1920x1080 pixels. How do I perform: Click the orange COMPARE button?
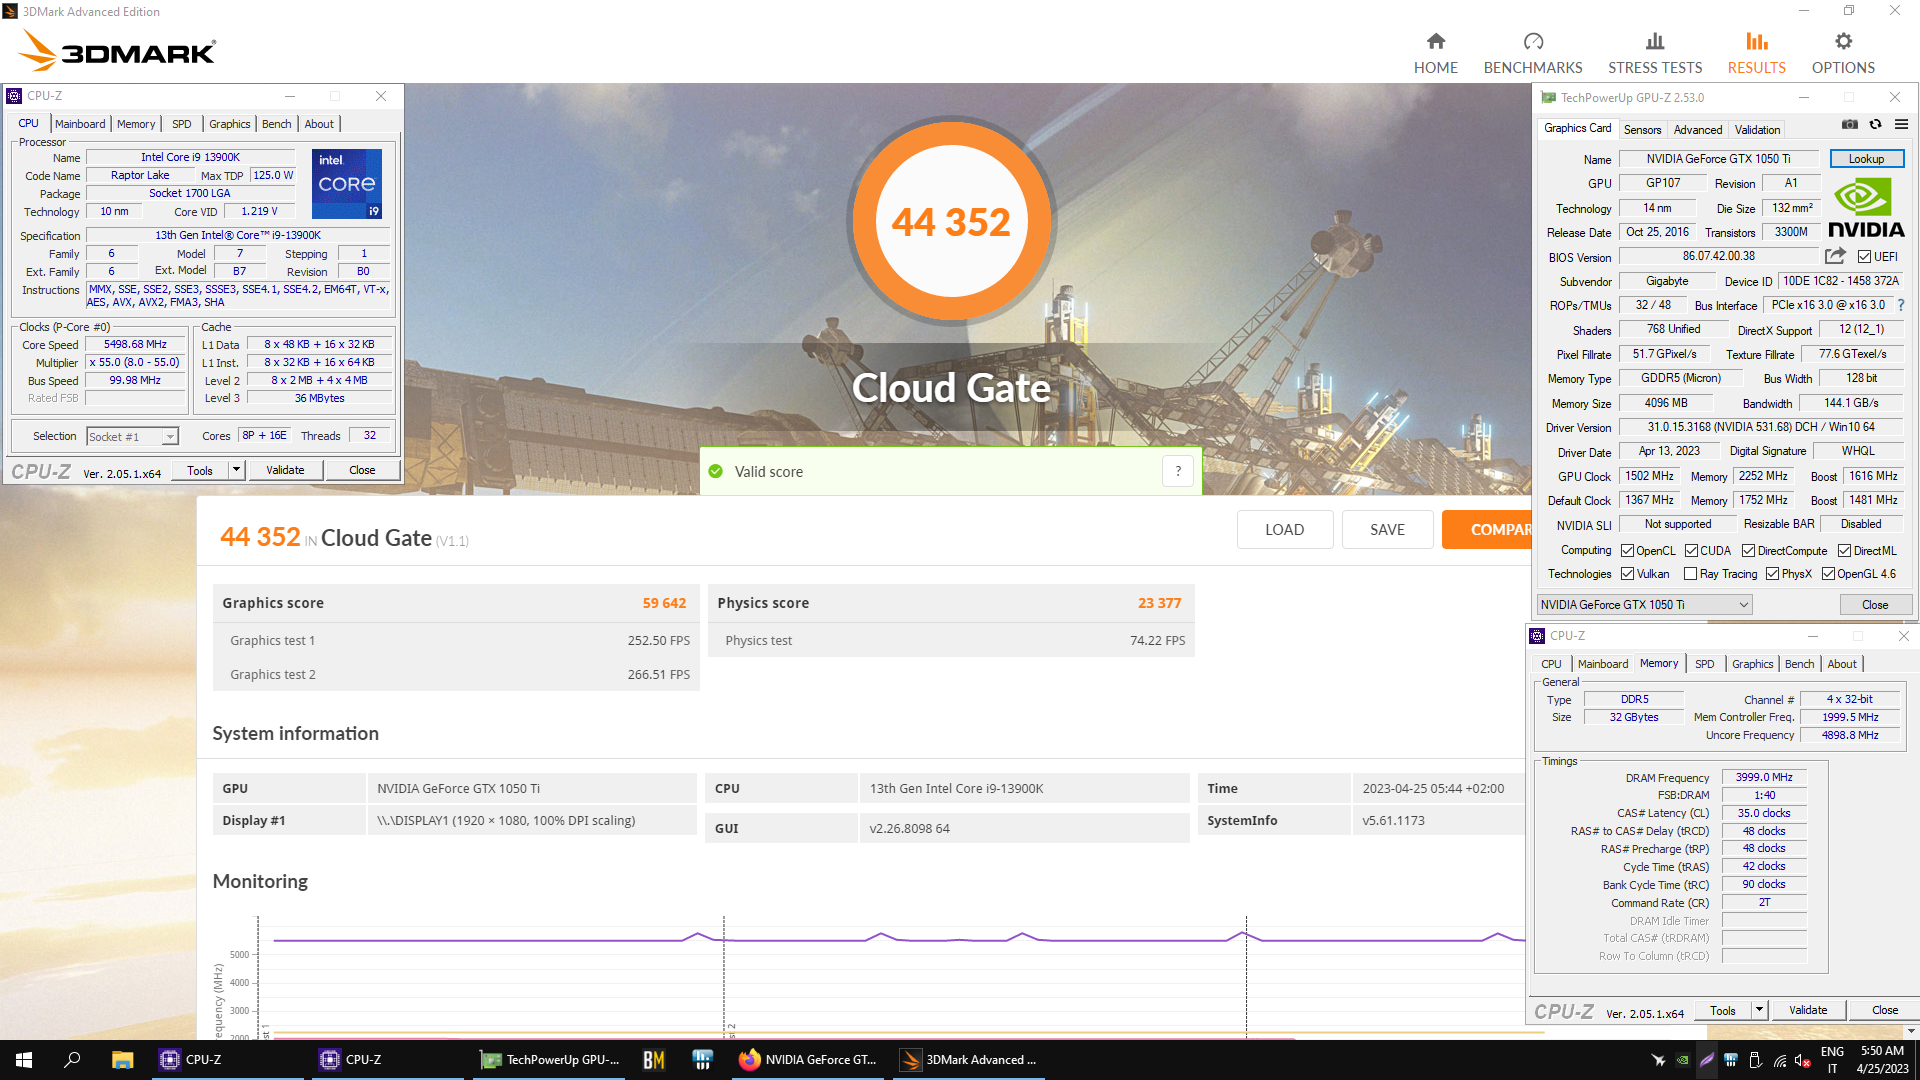tap(1487, 529)
